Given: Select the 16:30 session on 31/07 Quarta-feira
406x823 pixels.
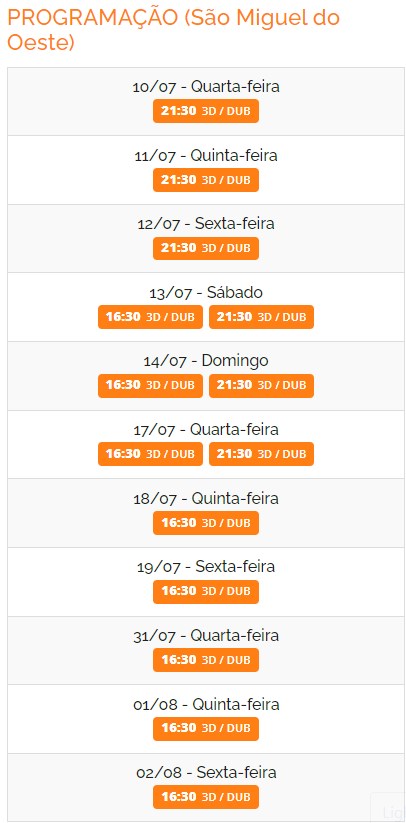Looking at the screenshot, I should pyautogui.click(x=206, y=660).
